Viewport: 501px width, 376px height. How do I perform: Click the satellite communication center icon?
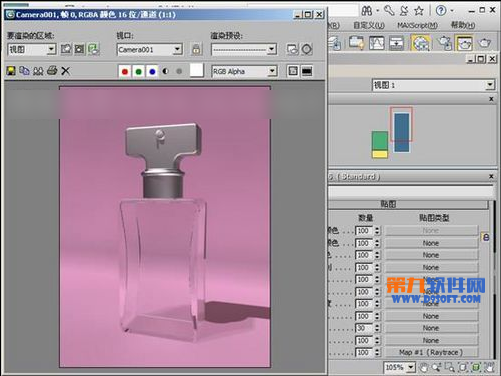pyautogui.click(x=404, y=11)
